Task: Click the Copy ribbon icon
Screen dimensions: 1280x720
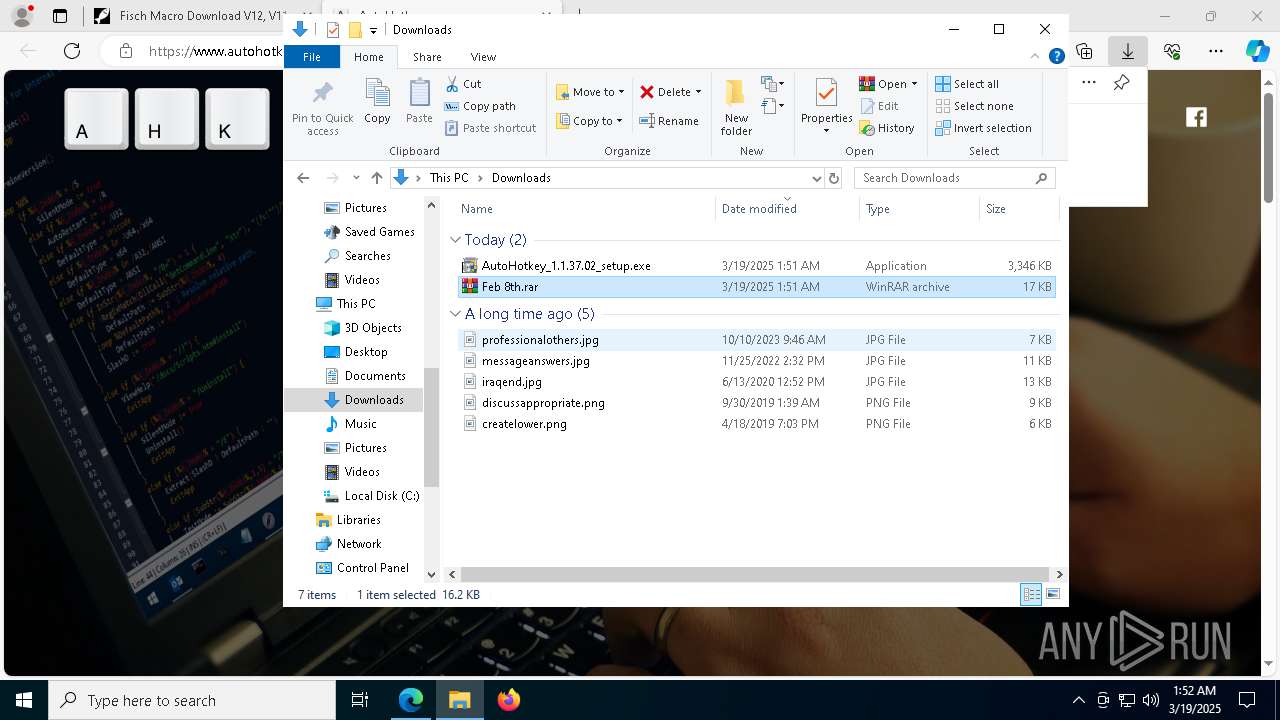Action: tap(377, 102)
